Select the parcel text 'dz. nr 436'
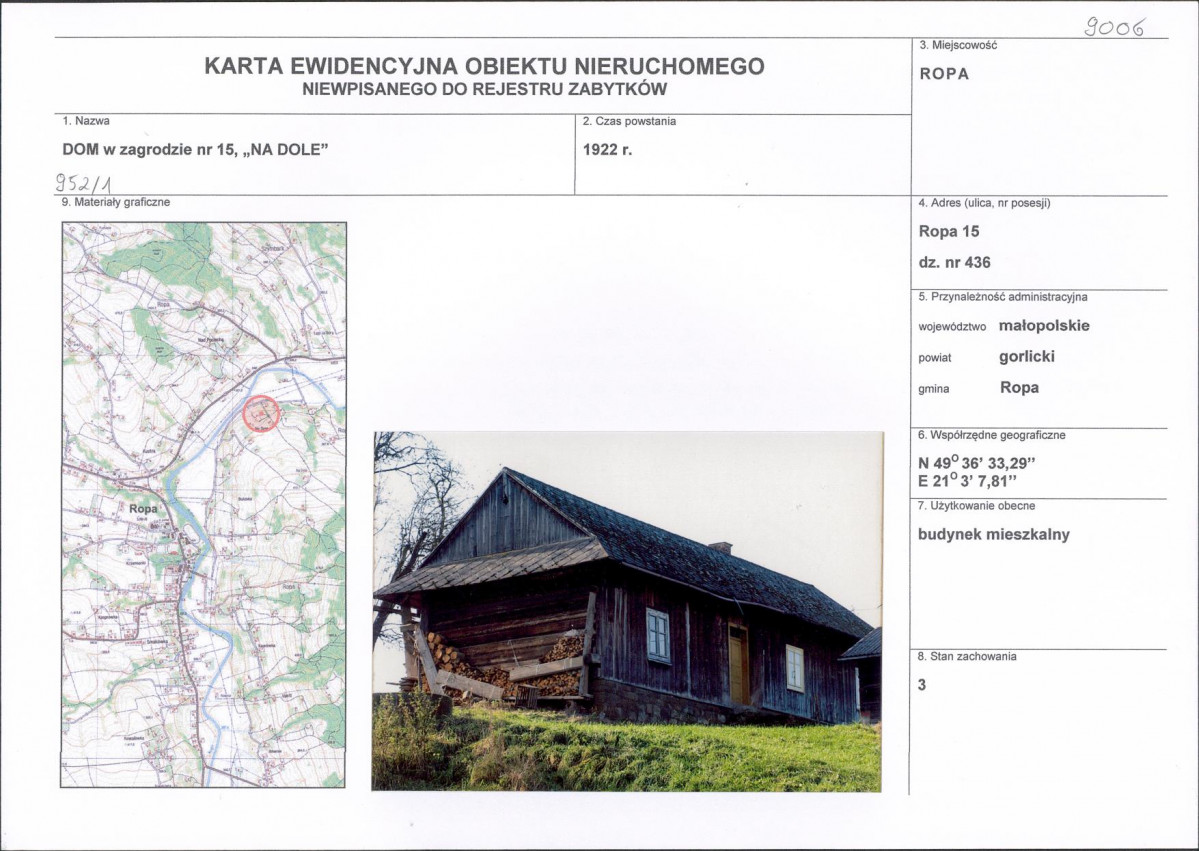 click(954, 262)
